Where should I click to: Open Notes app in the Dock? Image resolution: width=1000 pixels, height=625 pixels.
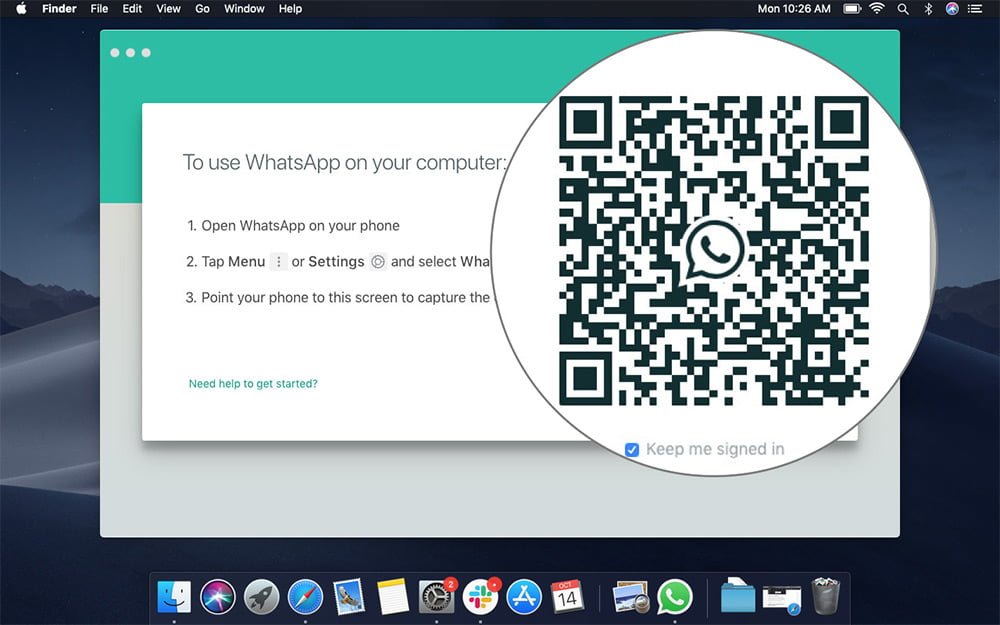tap(392, 598)
